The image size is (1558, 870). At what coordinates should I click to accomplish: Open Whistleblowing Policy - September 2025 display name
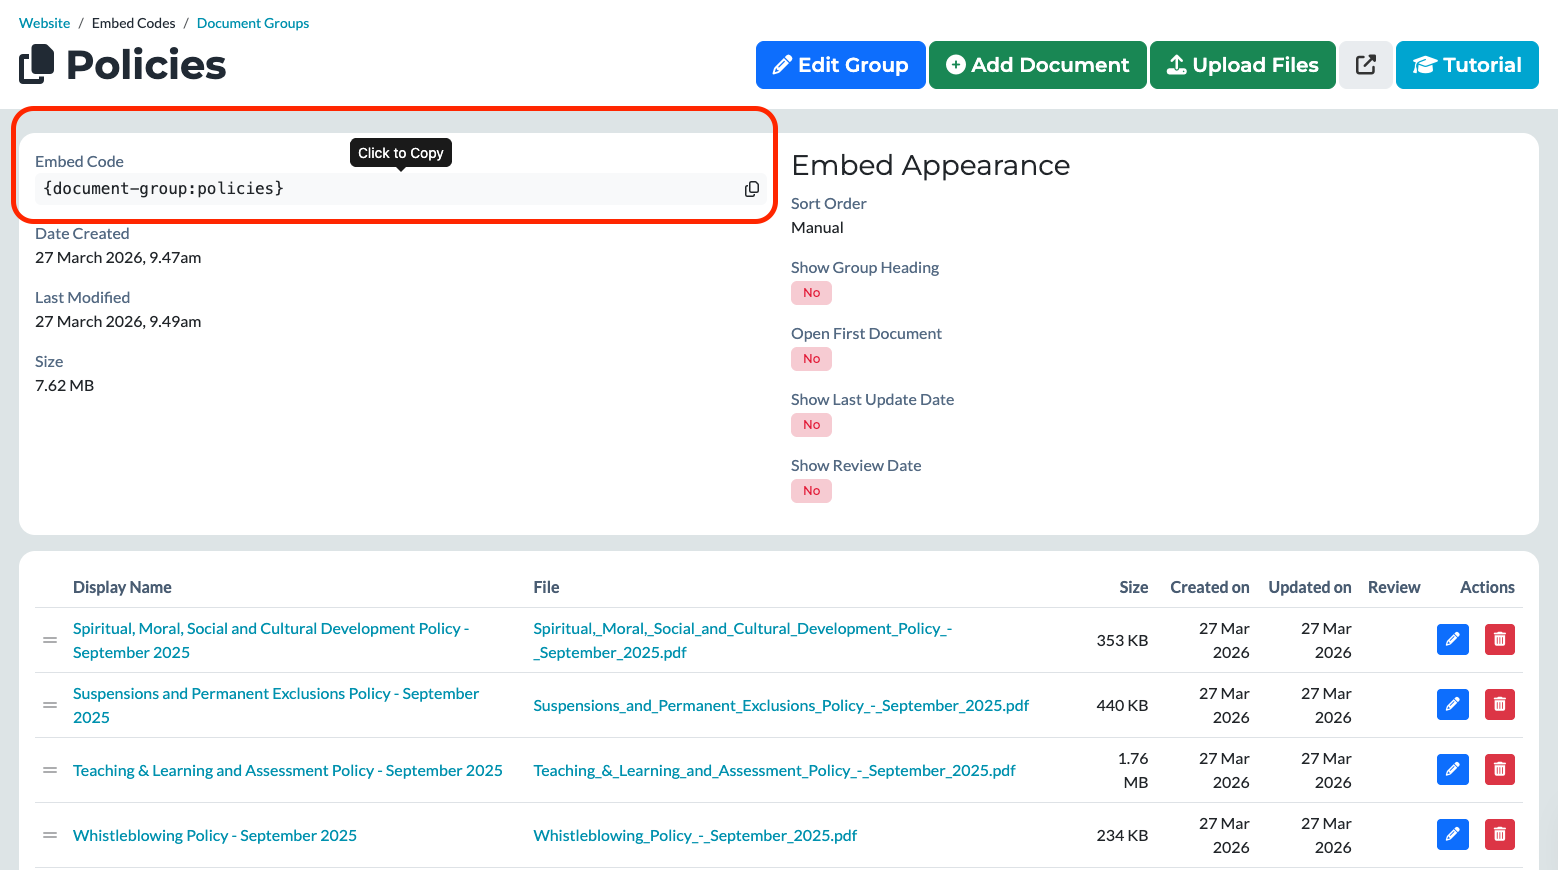[x=215, y=835]
